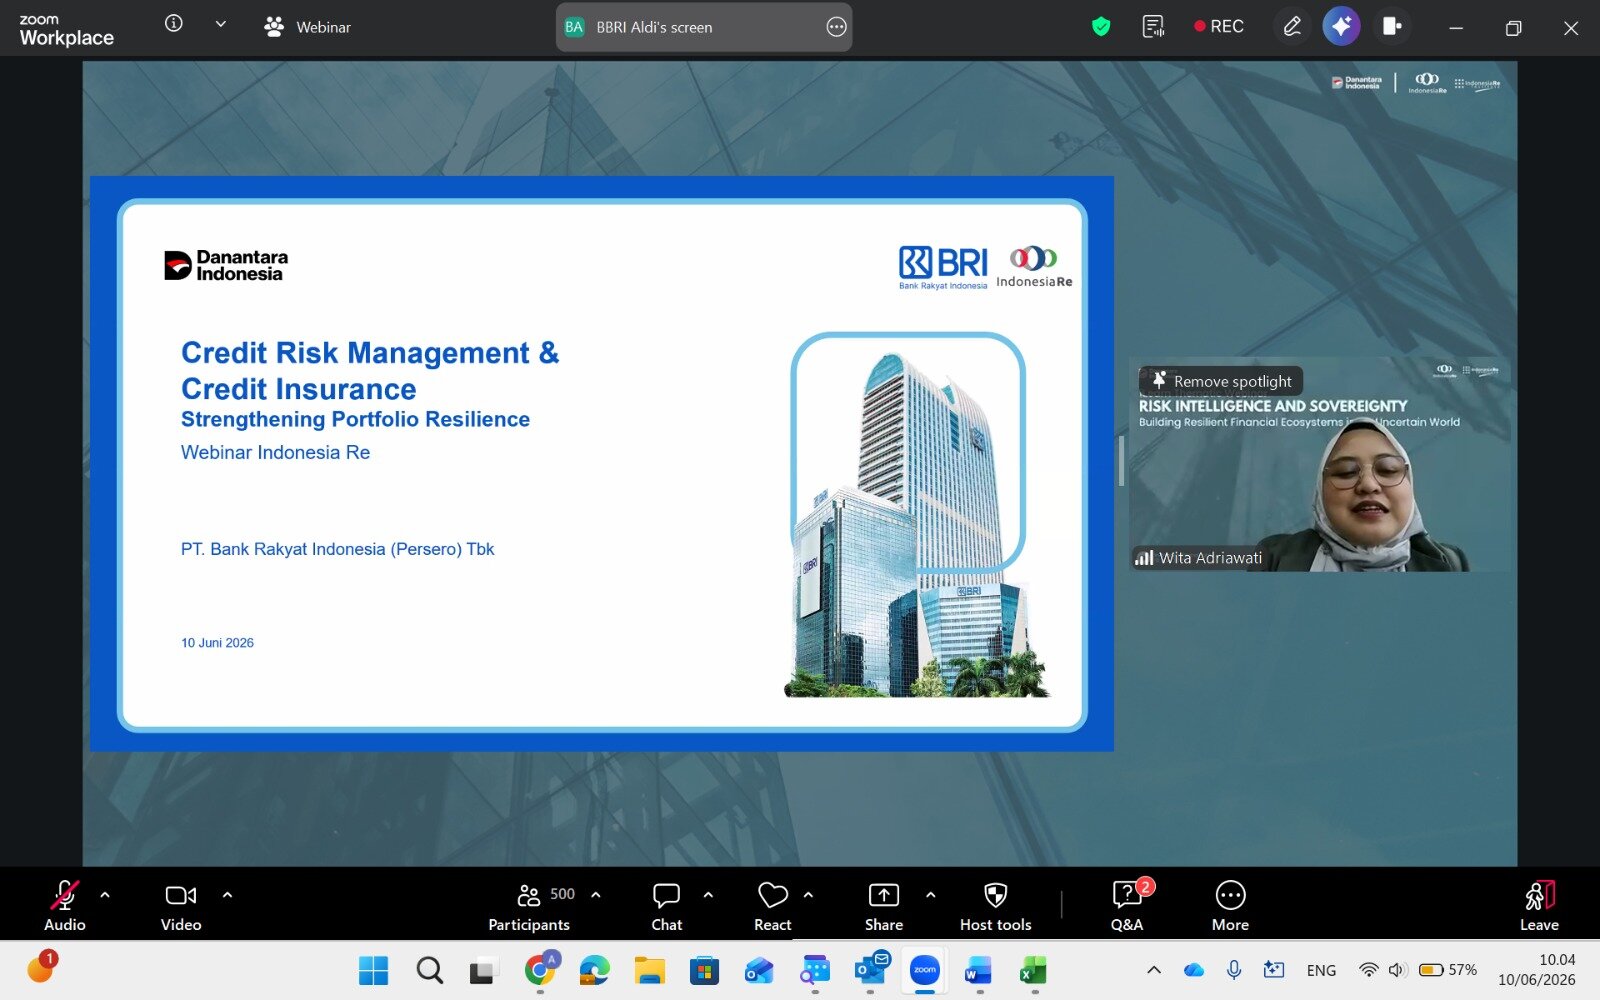Unmute the microphone with Audio button
This screenshot has height=1000, width=1600.
tap(65, 906)
